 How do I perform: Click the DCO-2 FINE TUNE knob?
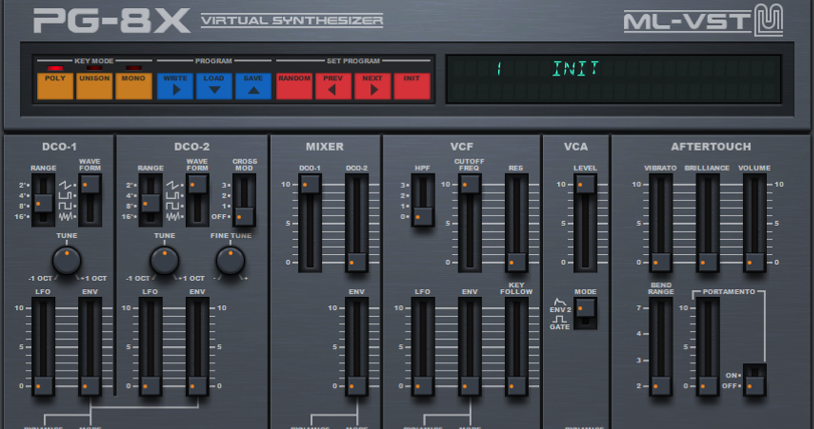tap(230, 260)
